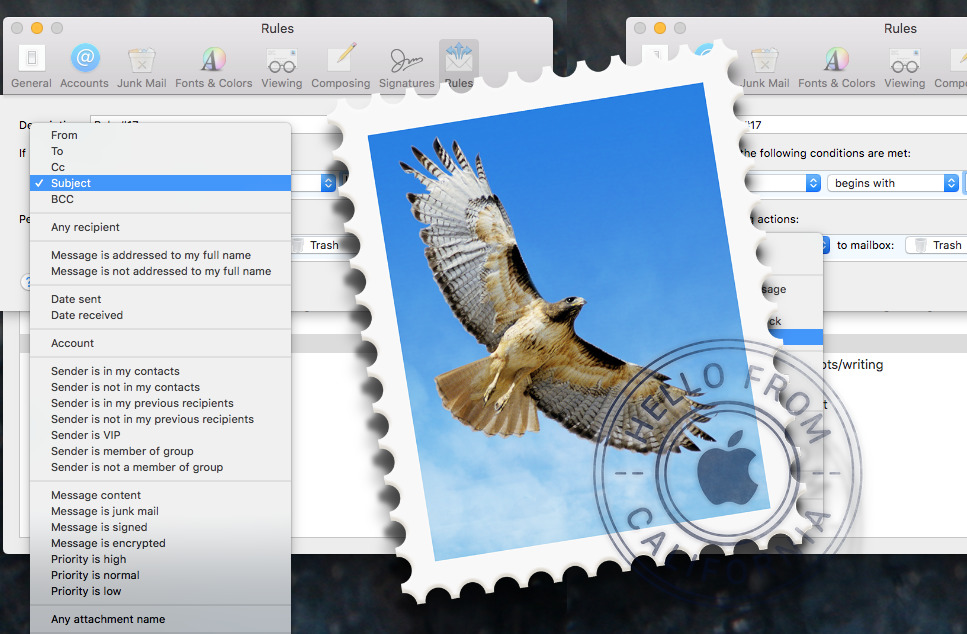967x634 pixels.
Task: Choose Sender is in my previous recipients
Action: click(160, 403)
